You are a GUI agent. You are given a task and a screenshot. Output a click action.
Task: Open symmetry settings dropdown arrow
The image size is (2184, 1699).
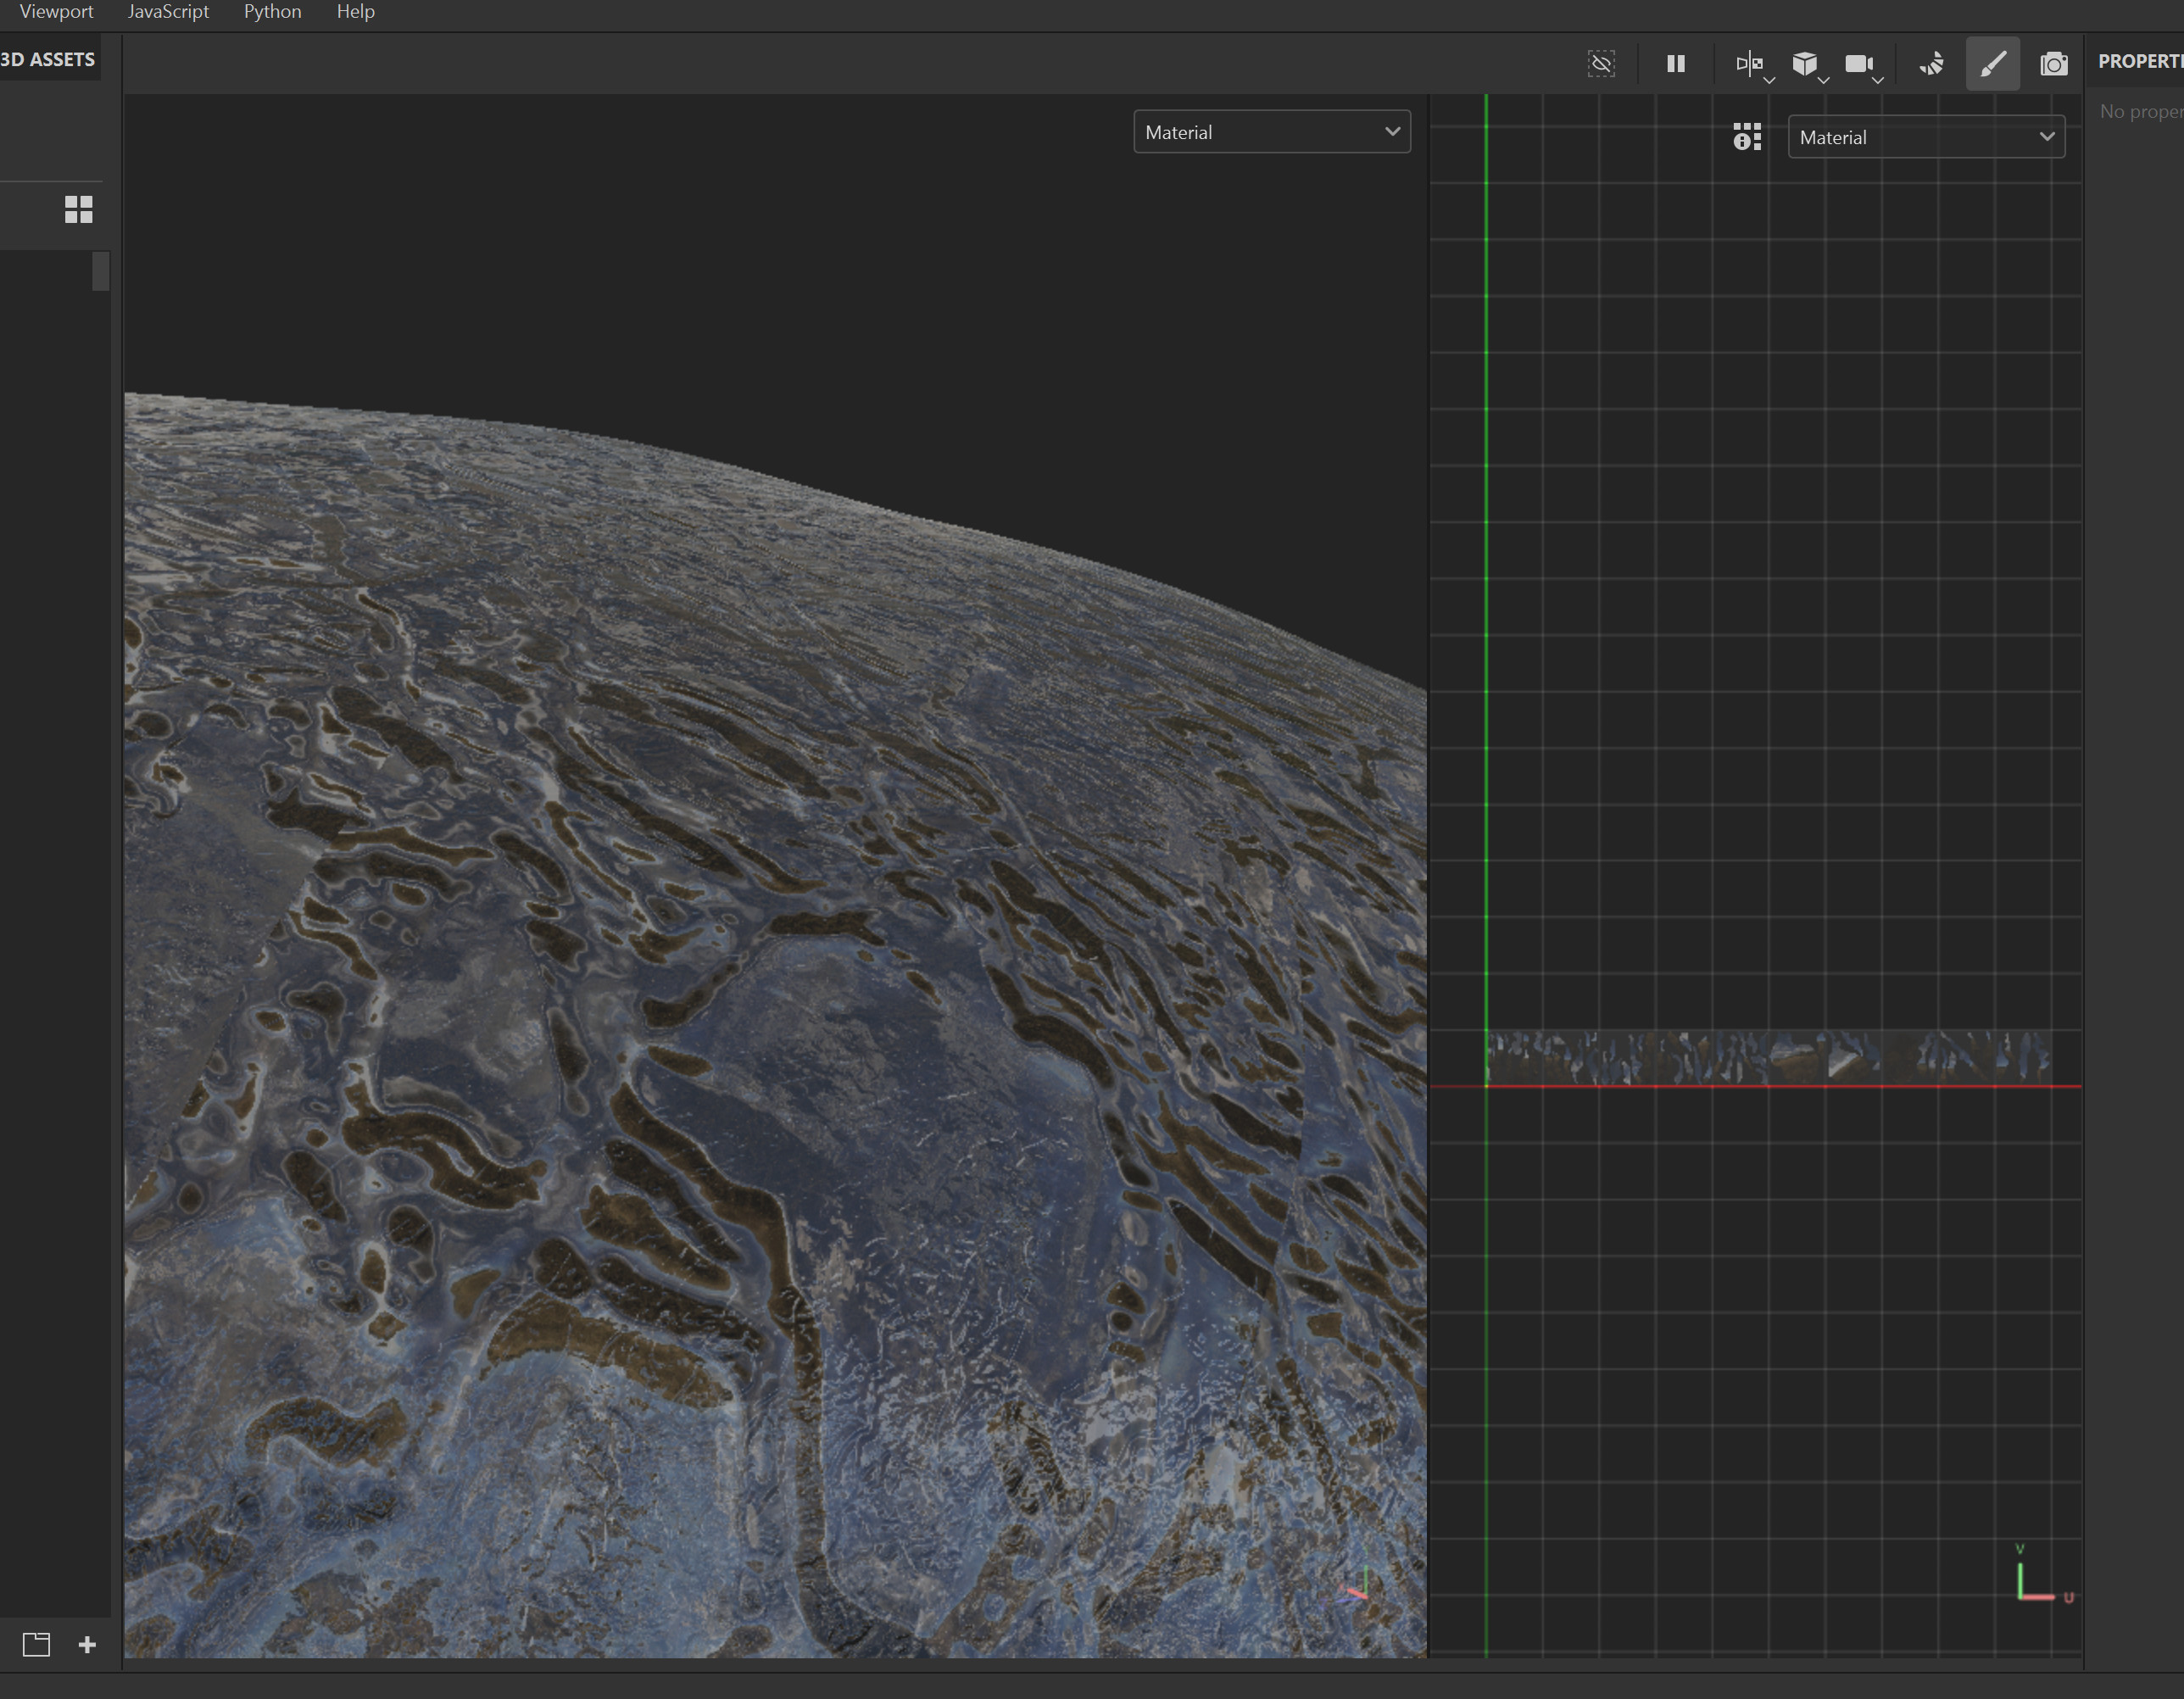click(1769, 80)
